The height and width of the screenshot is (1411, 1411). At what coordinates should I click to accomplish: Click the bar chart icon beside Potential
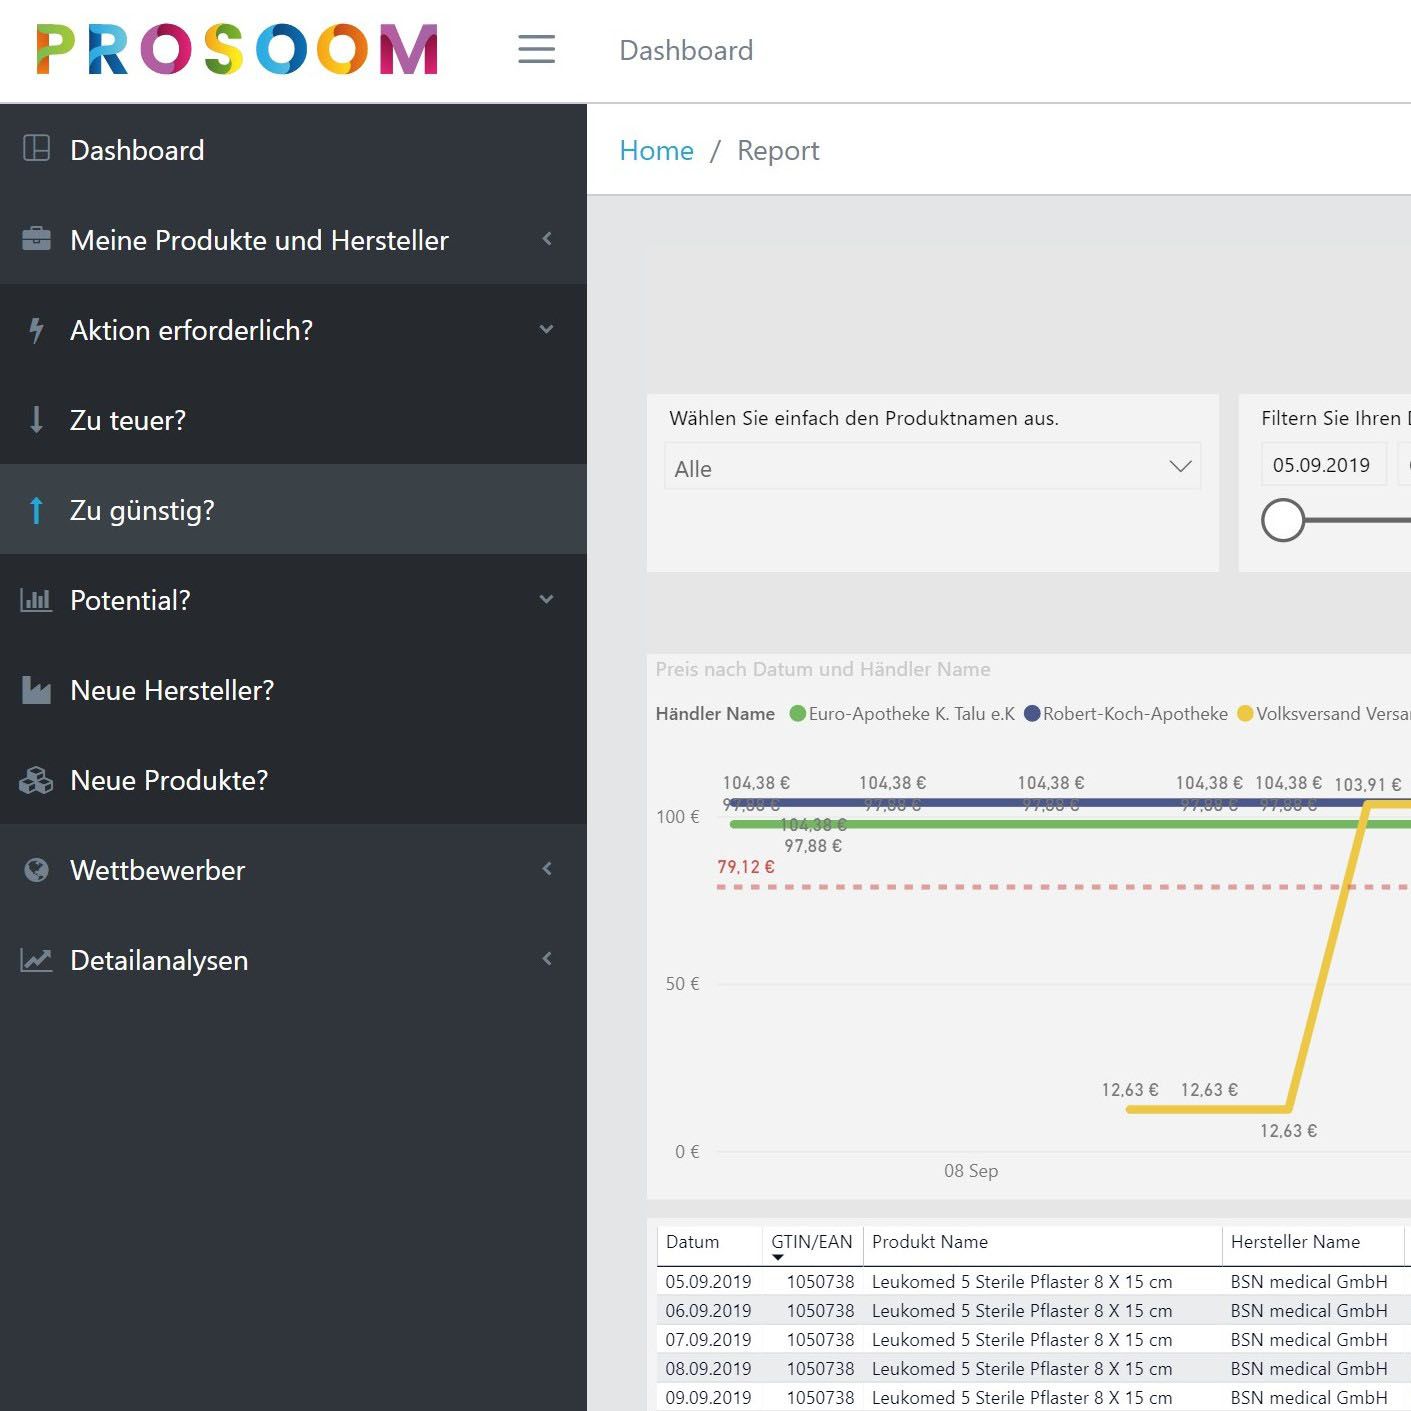pos(36,600)
